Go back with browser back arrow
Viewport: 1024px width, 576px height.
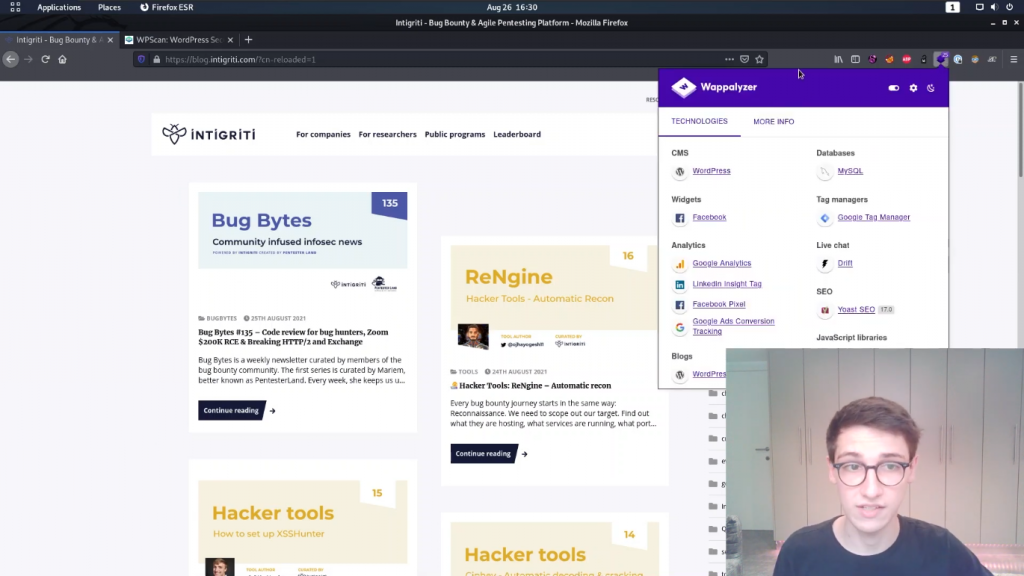10,59
